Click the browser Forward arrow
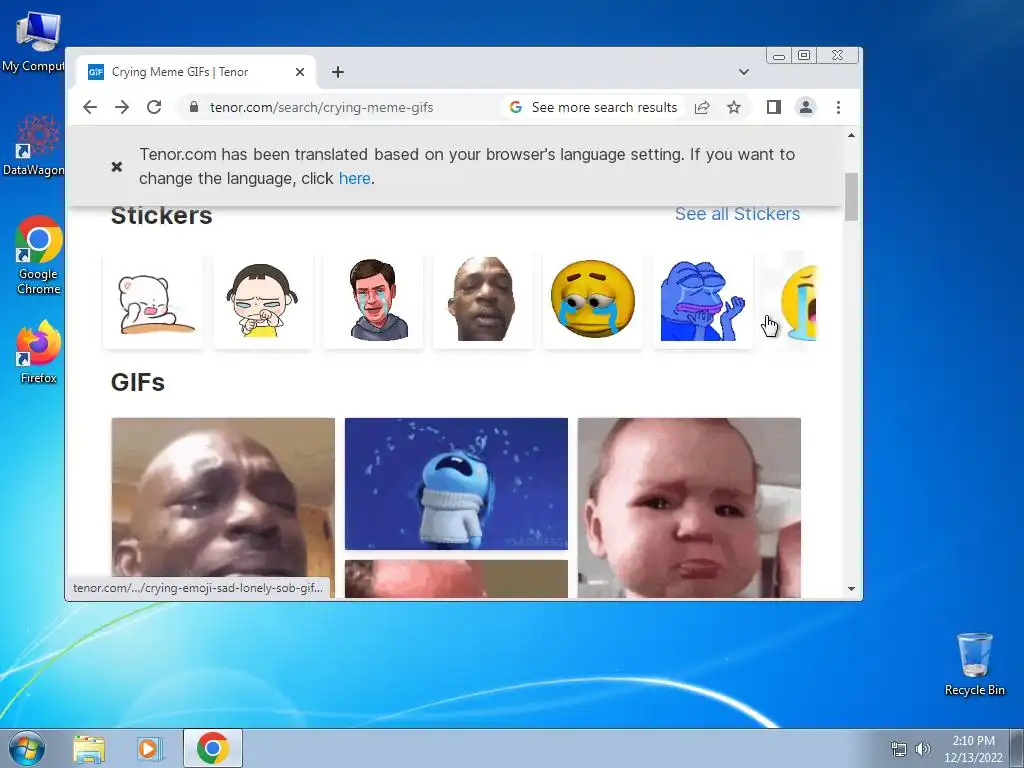The height and width of the screenshot is (768, 1024). [122, 107]
